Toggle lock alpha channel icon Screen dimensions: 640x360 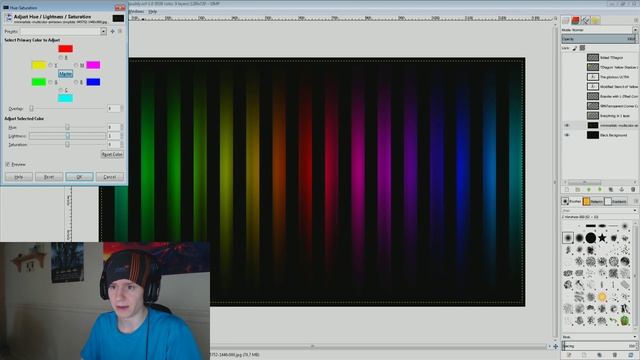(x=582, y=48)
